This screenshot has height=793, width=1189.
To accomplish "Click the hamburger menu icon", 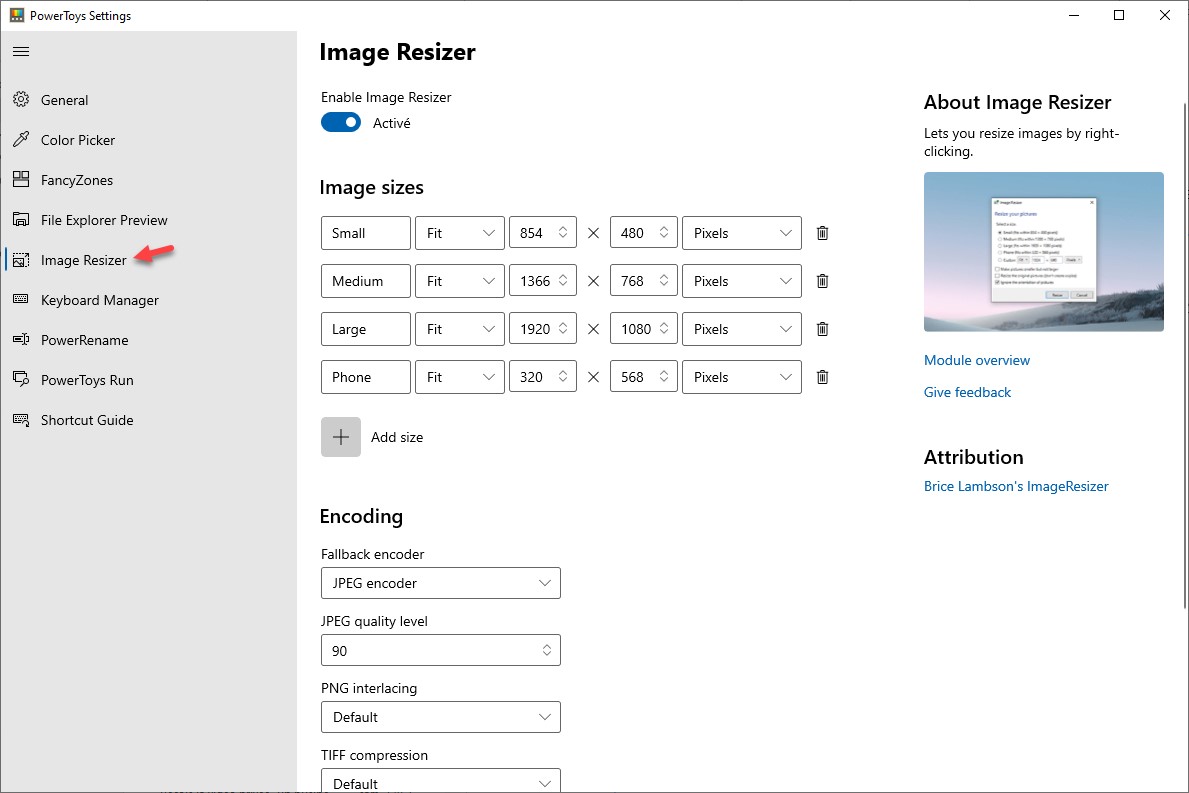I will [x=21, y=51].
